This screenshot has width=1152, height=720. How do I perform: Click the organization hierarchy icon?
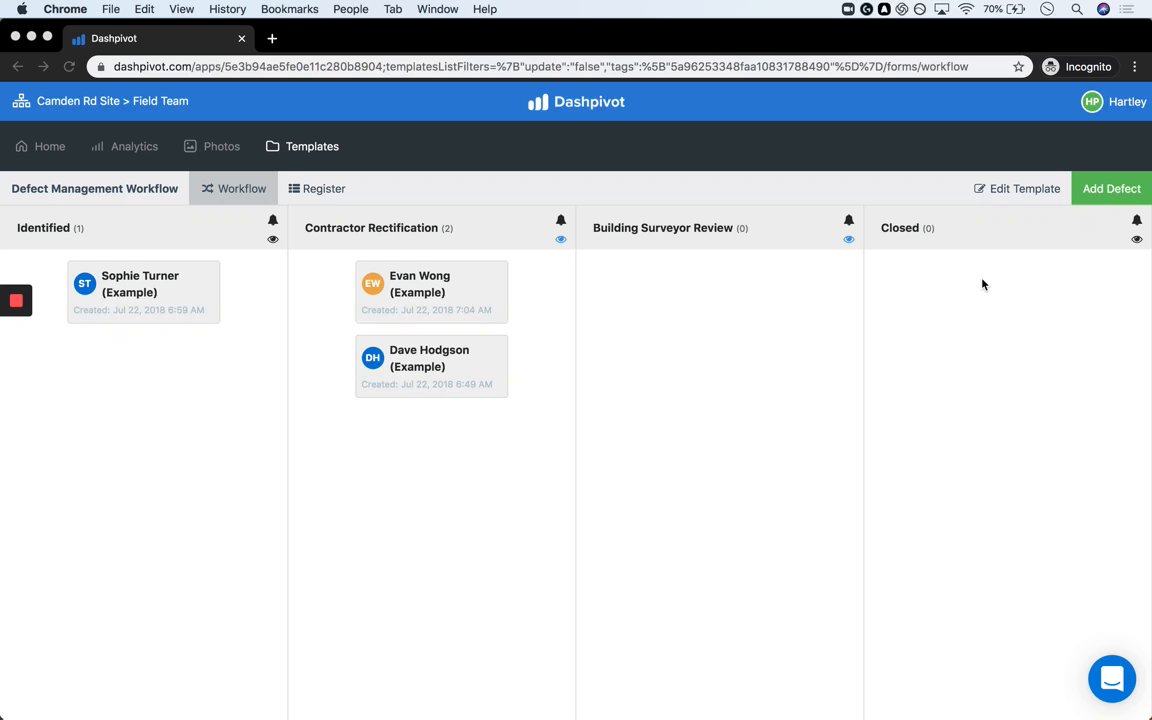[x=21, y=101]
